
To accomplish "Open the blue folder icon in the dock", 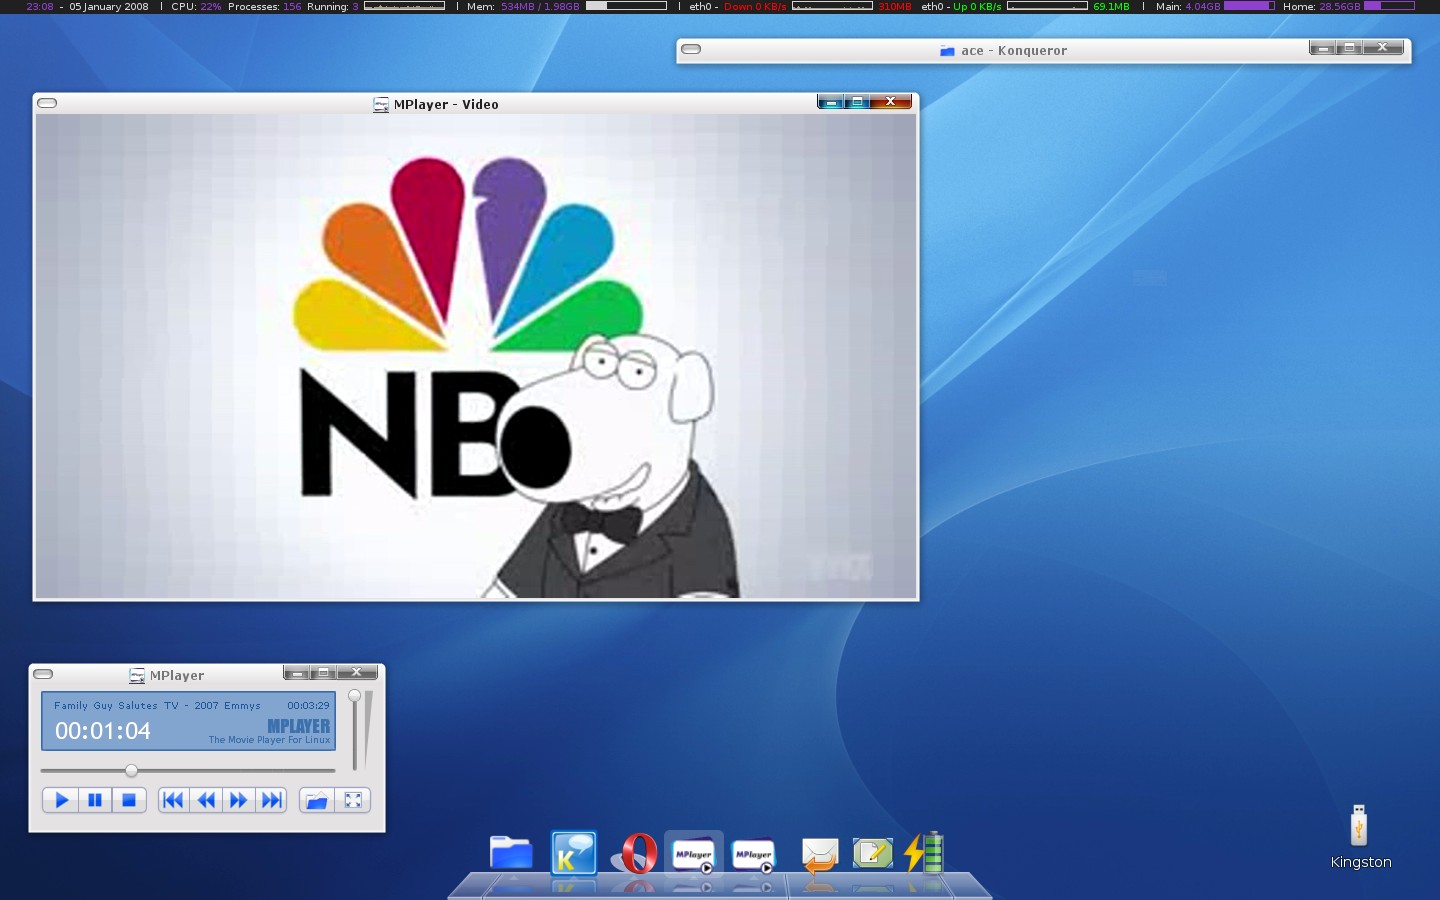I will click(x=511, y=853).
